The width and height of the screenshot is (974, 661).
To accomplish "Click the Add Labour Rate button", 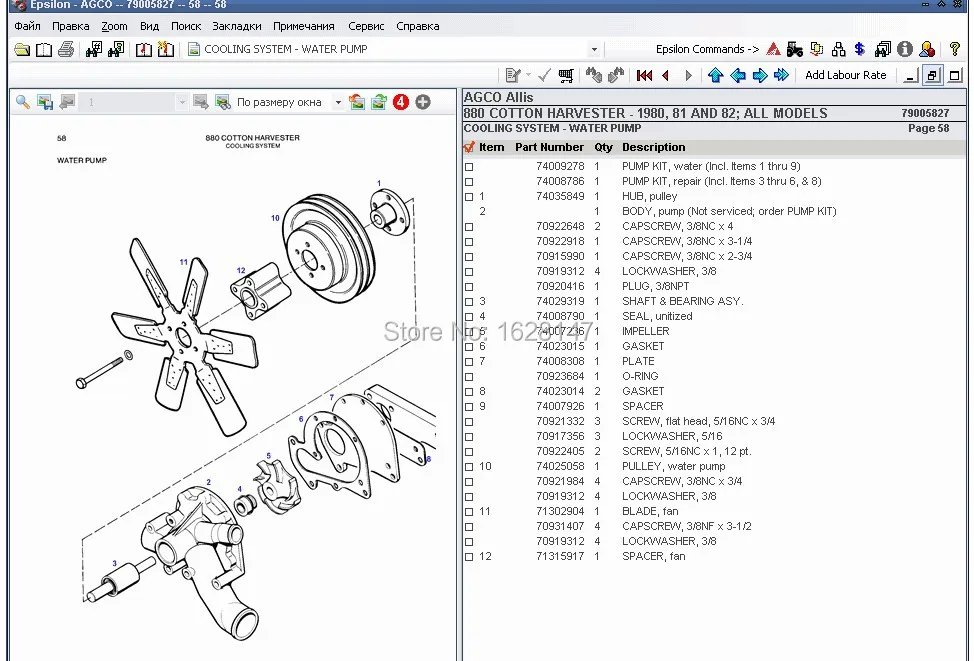I will pos(845,75).
